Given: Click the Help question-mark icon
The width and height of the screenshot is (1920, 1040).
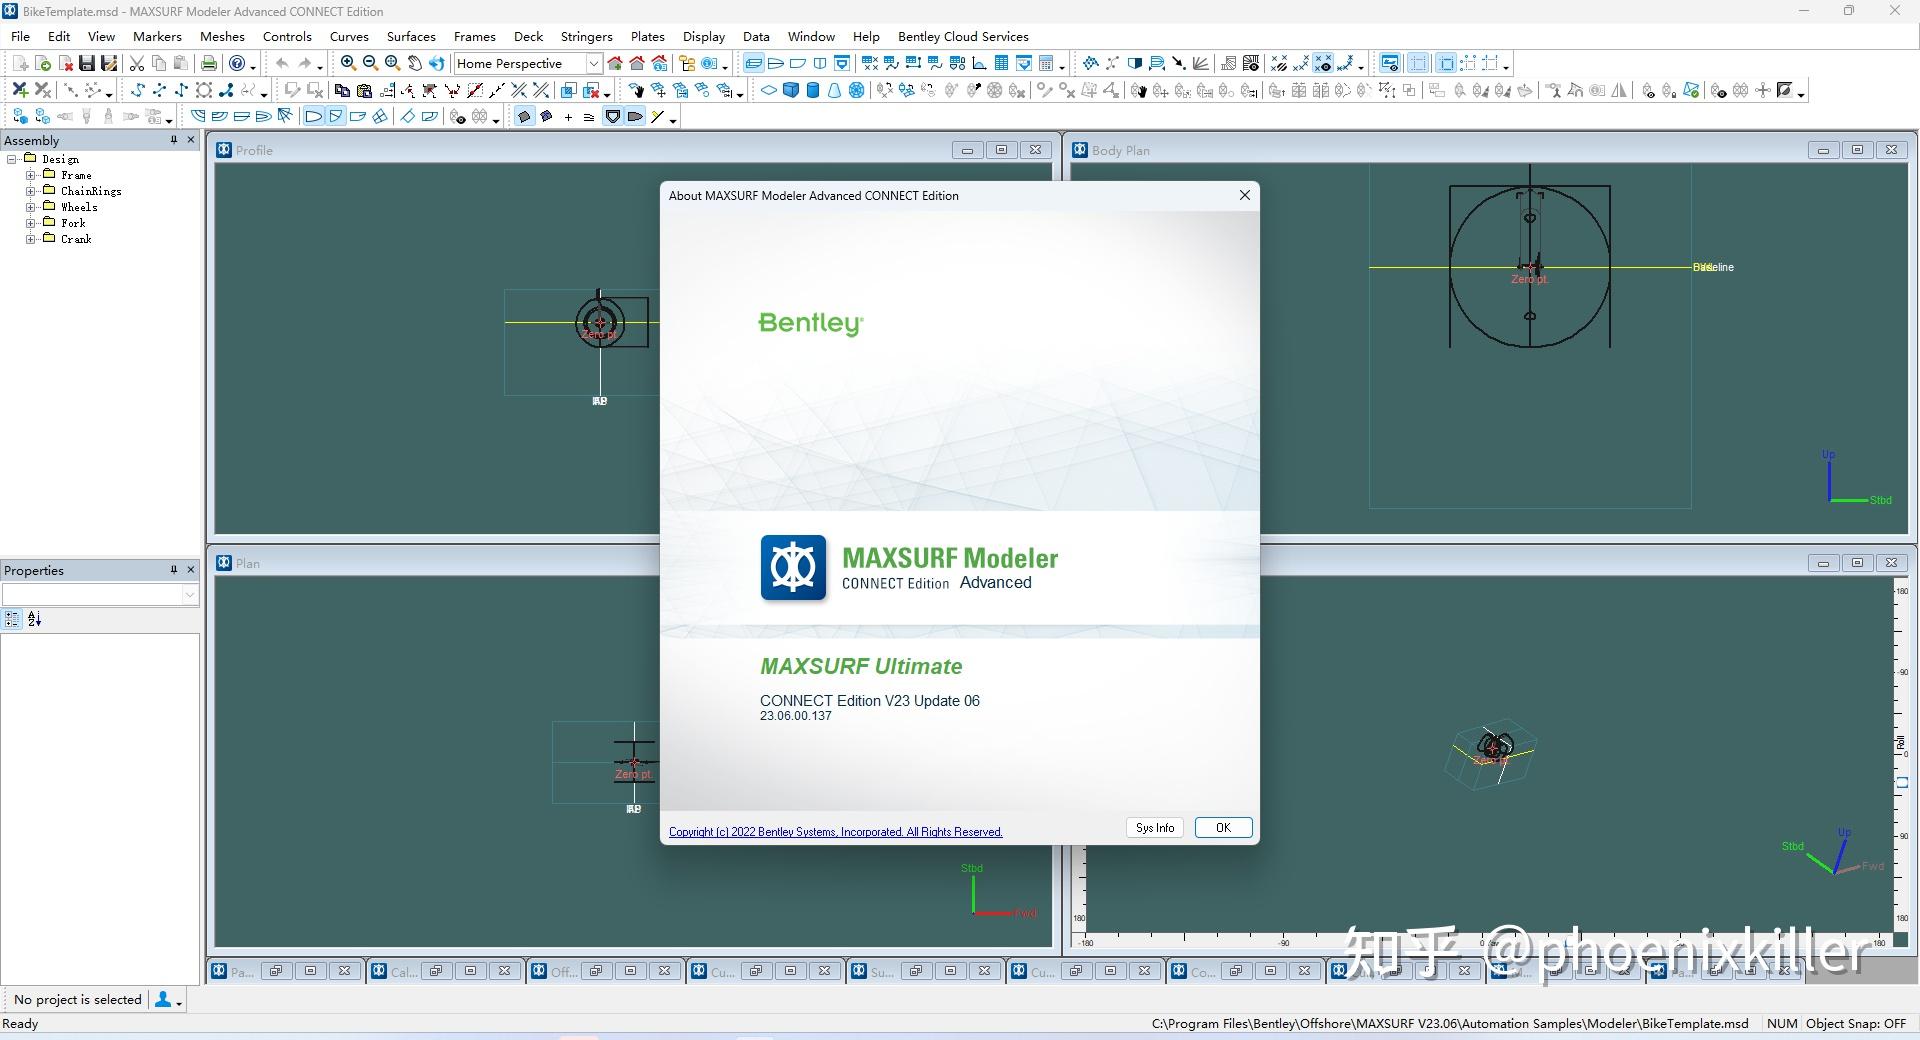Looking at the screenshot, I should coord(238,62).
